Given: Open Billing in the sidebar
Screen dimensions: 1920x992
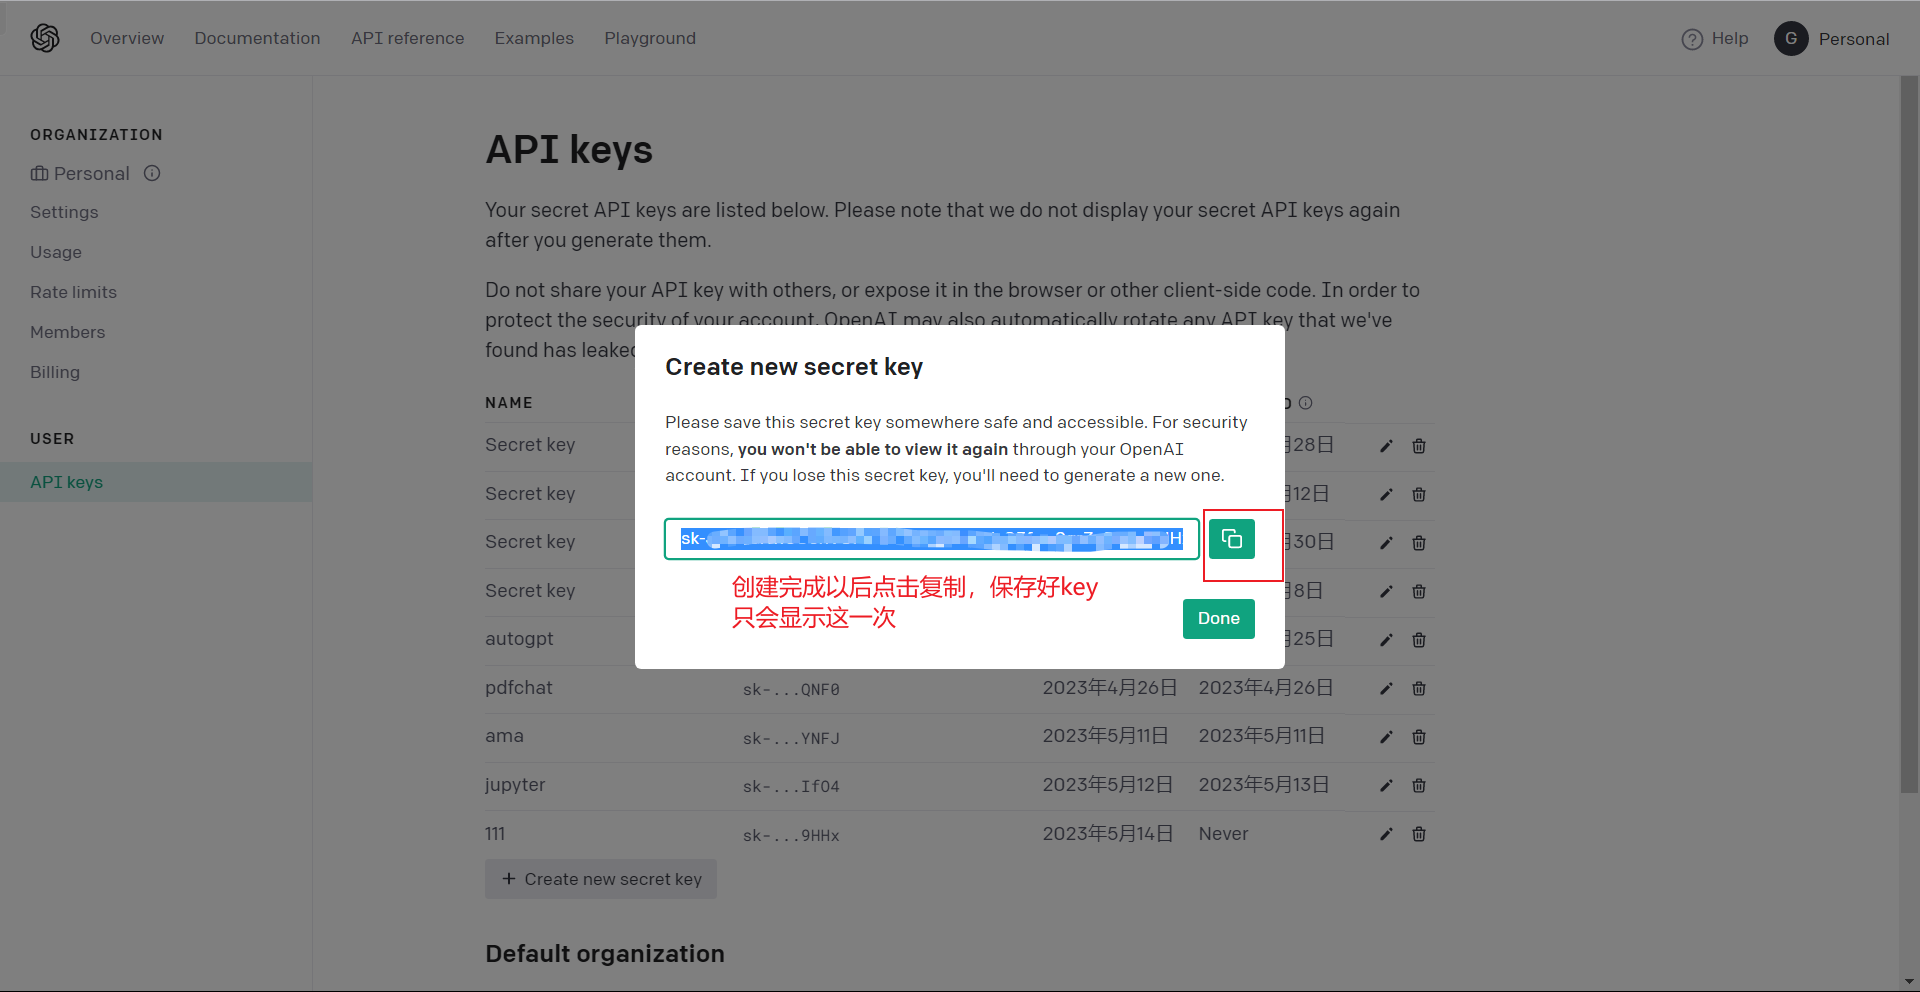Looking at the screenshot, I should point(55,372).
